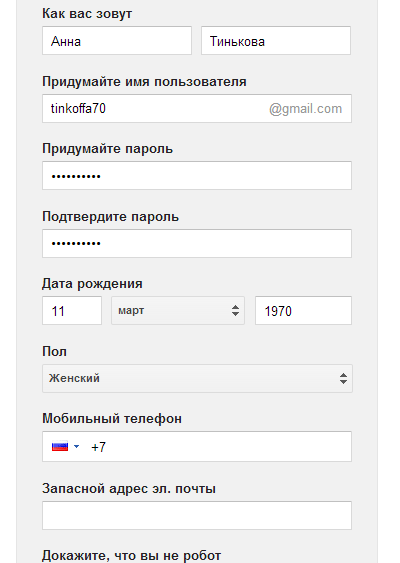The image size is (400, 563).
Task: Click the @gmail.com suffix text
Action: (x=305, y=109)
